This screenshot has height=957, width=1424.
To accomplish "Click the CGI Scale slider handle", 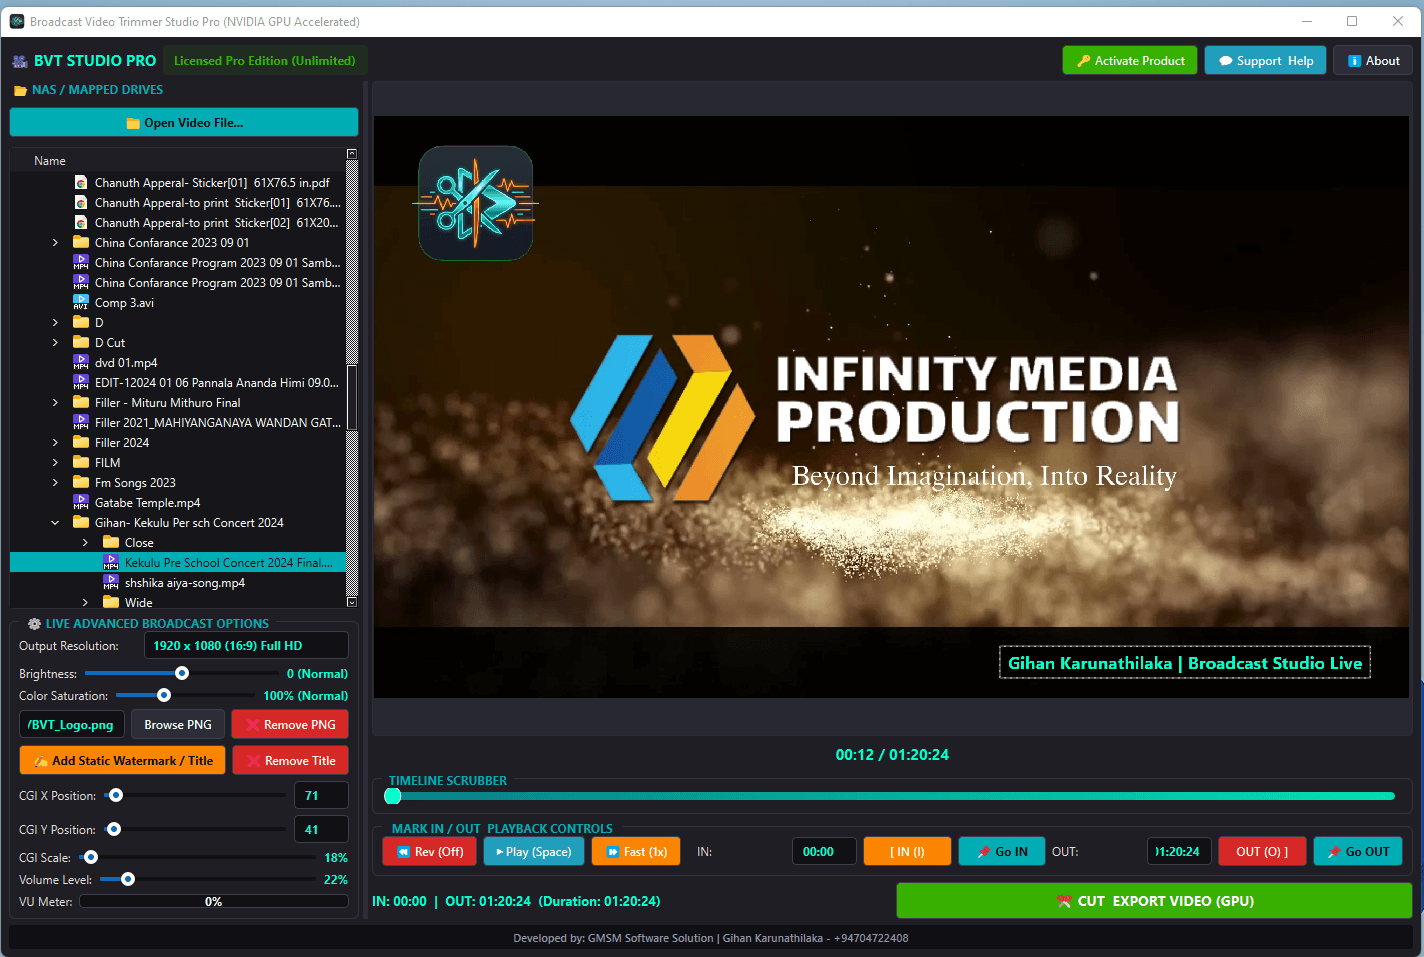I will (91, 858).
